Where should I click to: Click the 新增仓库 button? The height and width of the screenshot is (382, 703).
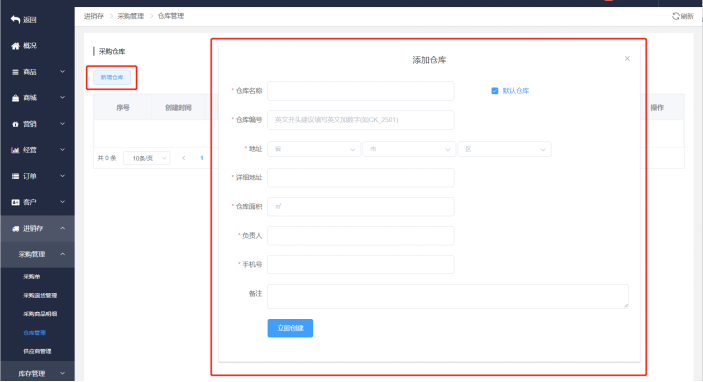click(112, 77)
